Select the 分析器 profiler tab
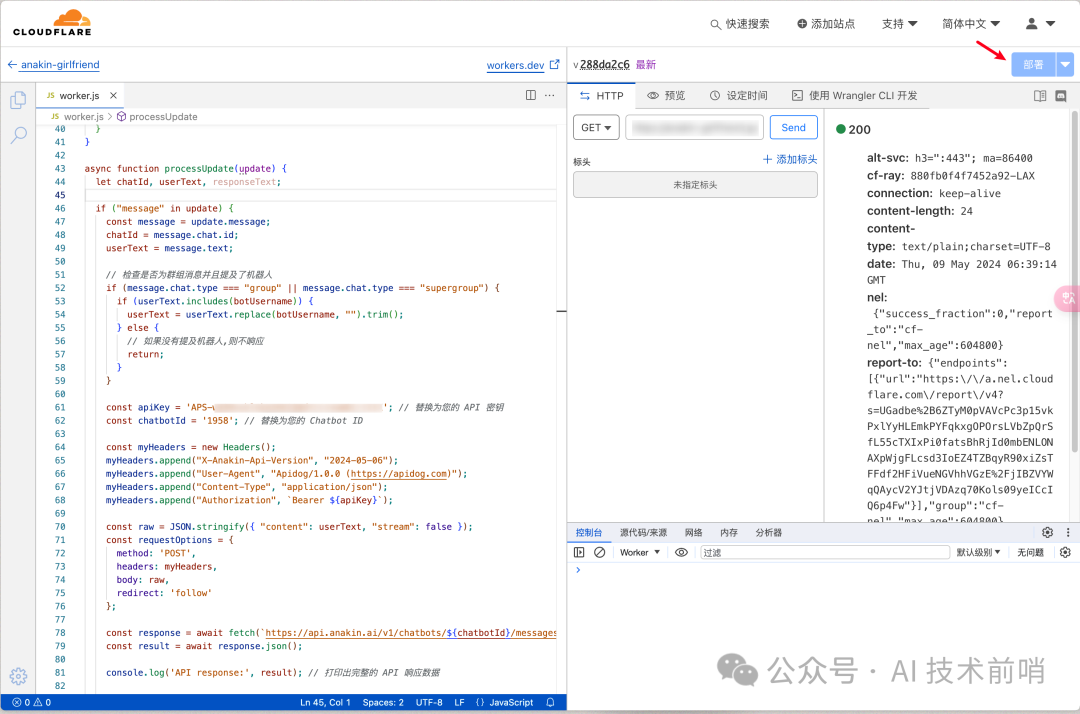This screenshot has width=1080, height=714. (x=769, y=532)
